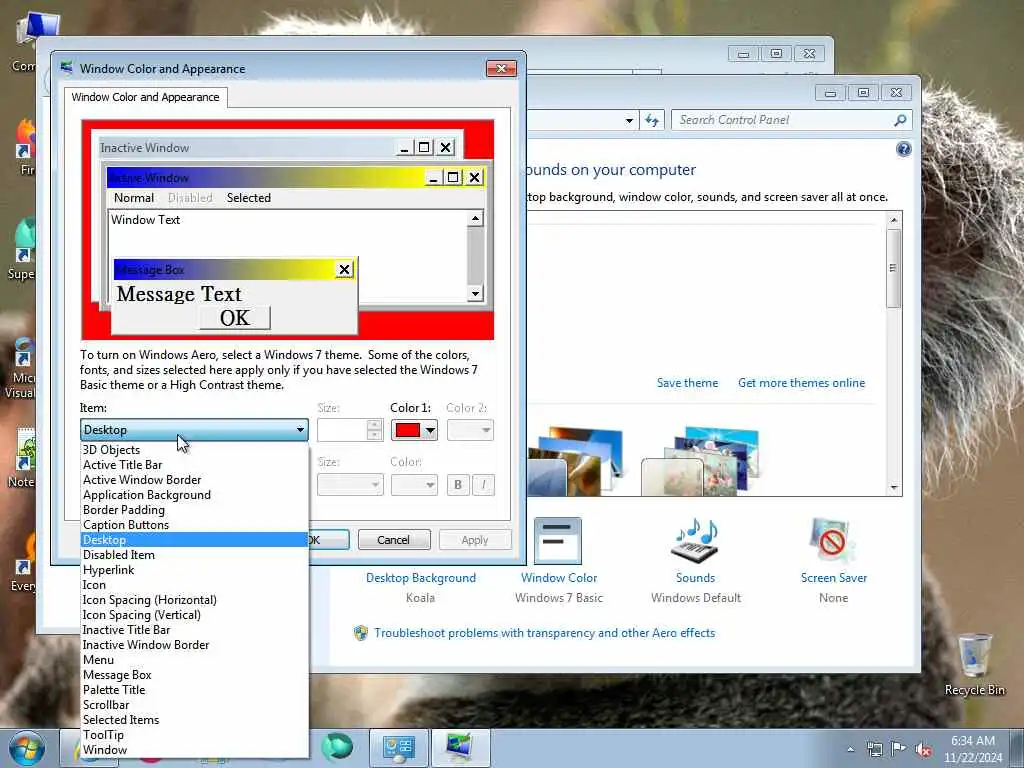1024x768 pixels.
Task: Click themes list scroll up arrow
Action: pos(893,220)
